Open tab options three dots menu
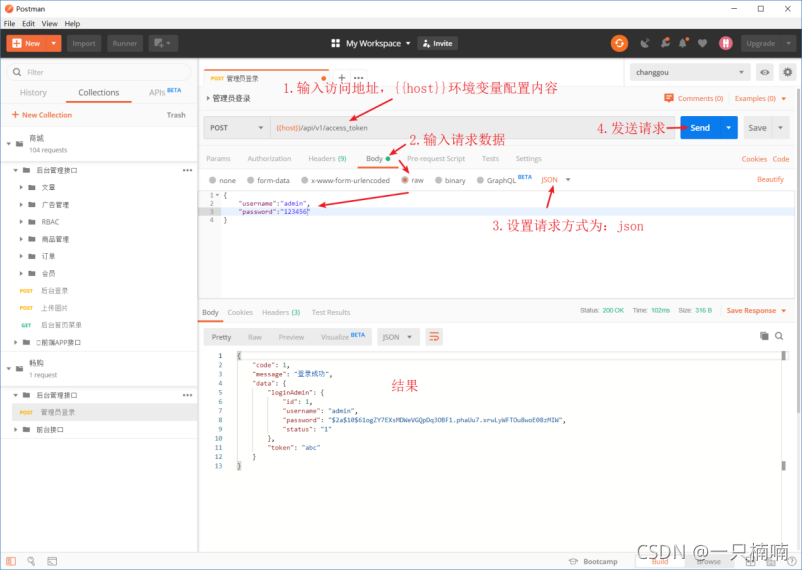Screen dimensions: 803x570 click(358, 78)
